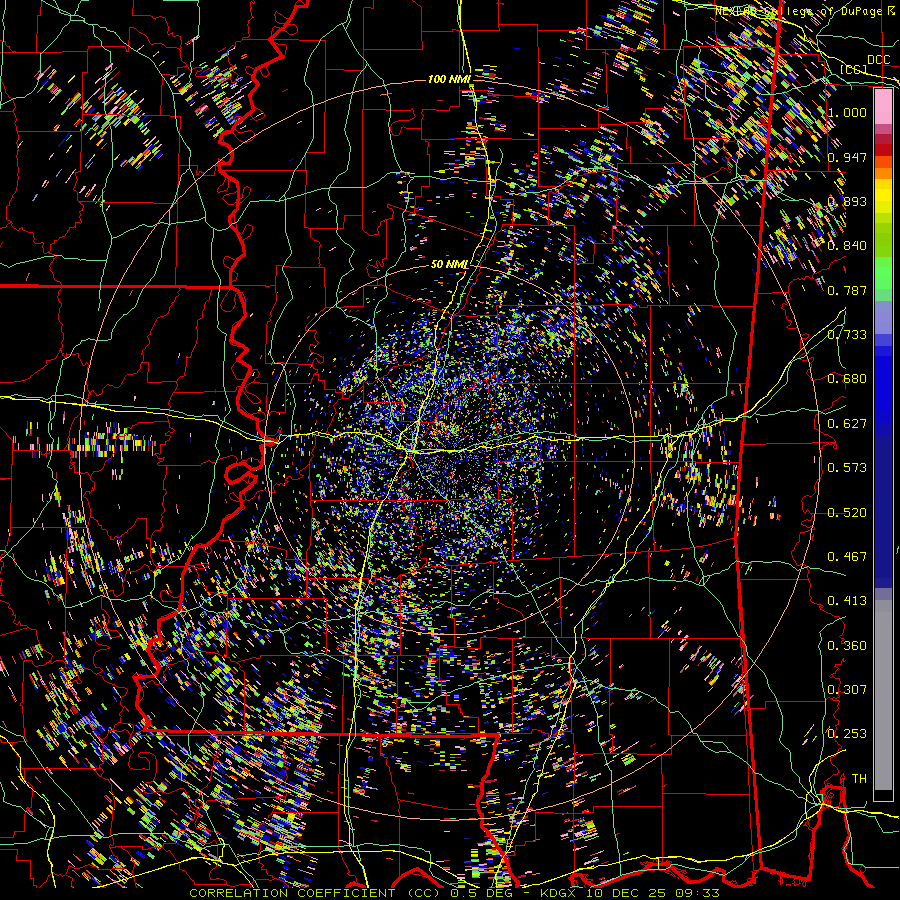Click the 0.573 scale value
The width and height of the screenshot is (900, 900).
847,467
